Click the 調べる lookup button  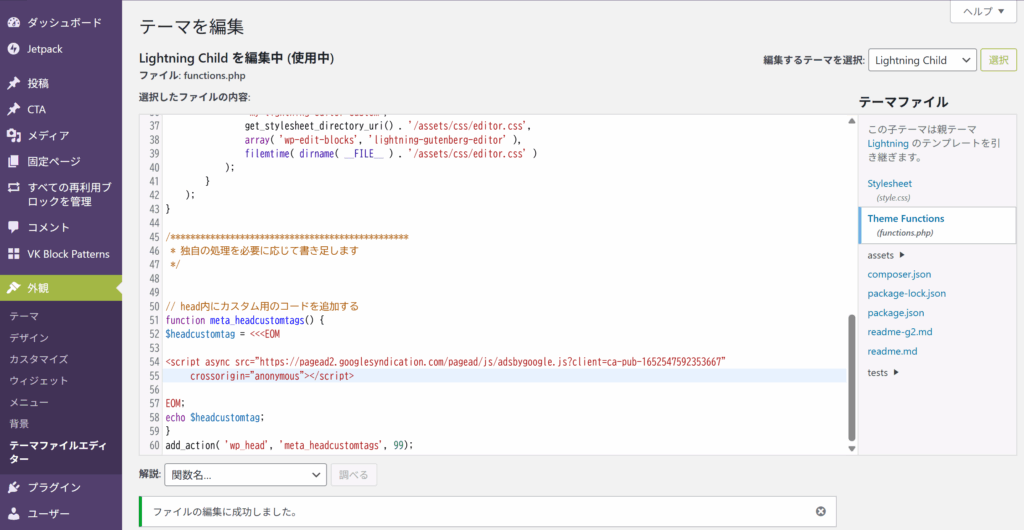[354, 475]
